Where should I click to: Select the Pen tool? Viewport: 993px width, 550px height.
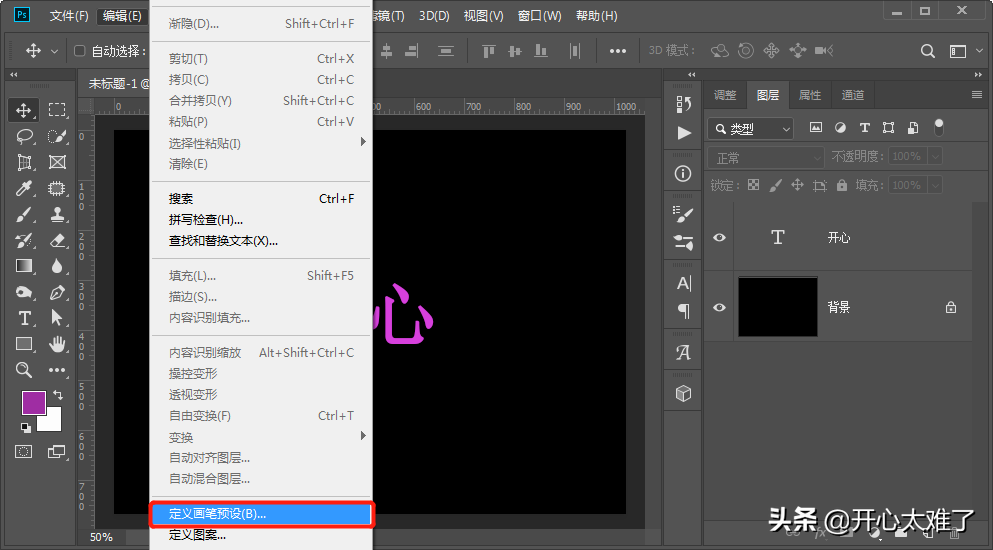point(57,292)
